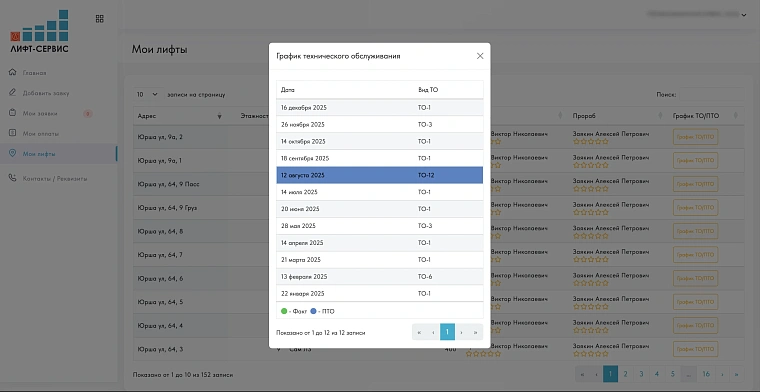
Task: Click the location pin icon beside Мои лифты
Action: tap(13, 154)
